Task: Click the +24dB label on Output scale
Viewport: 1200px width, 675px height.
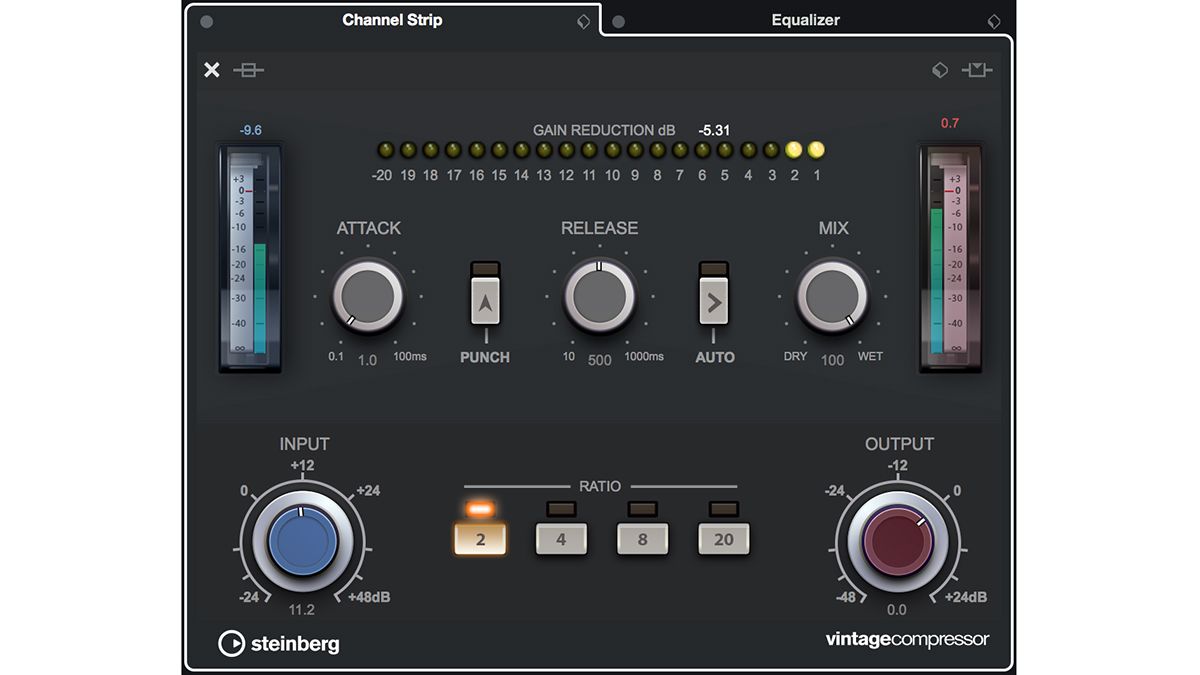Action: pos(966,597)
